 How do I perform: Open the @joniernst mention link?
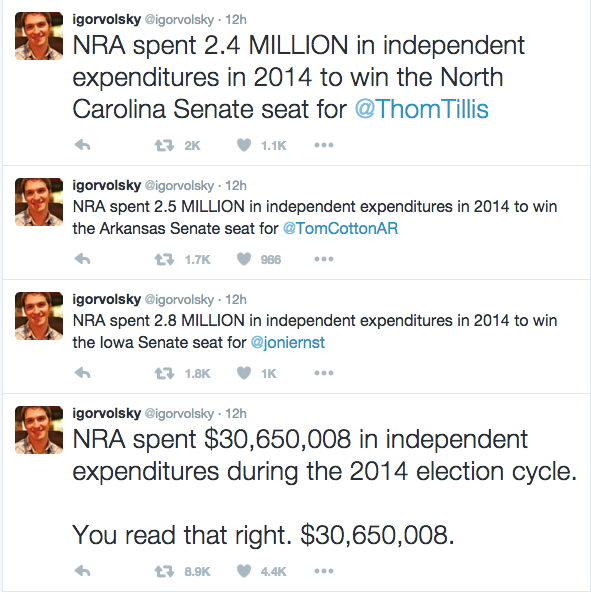pyautogui.click(x=288, y=342)
